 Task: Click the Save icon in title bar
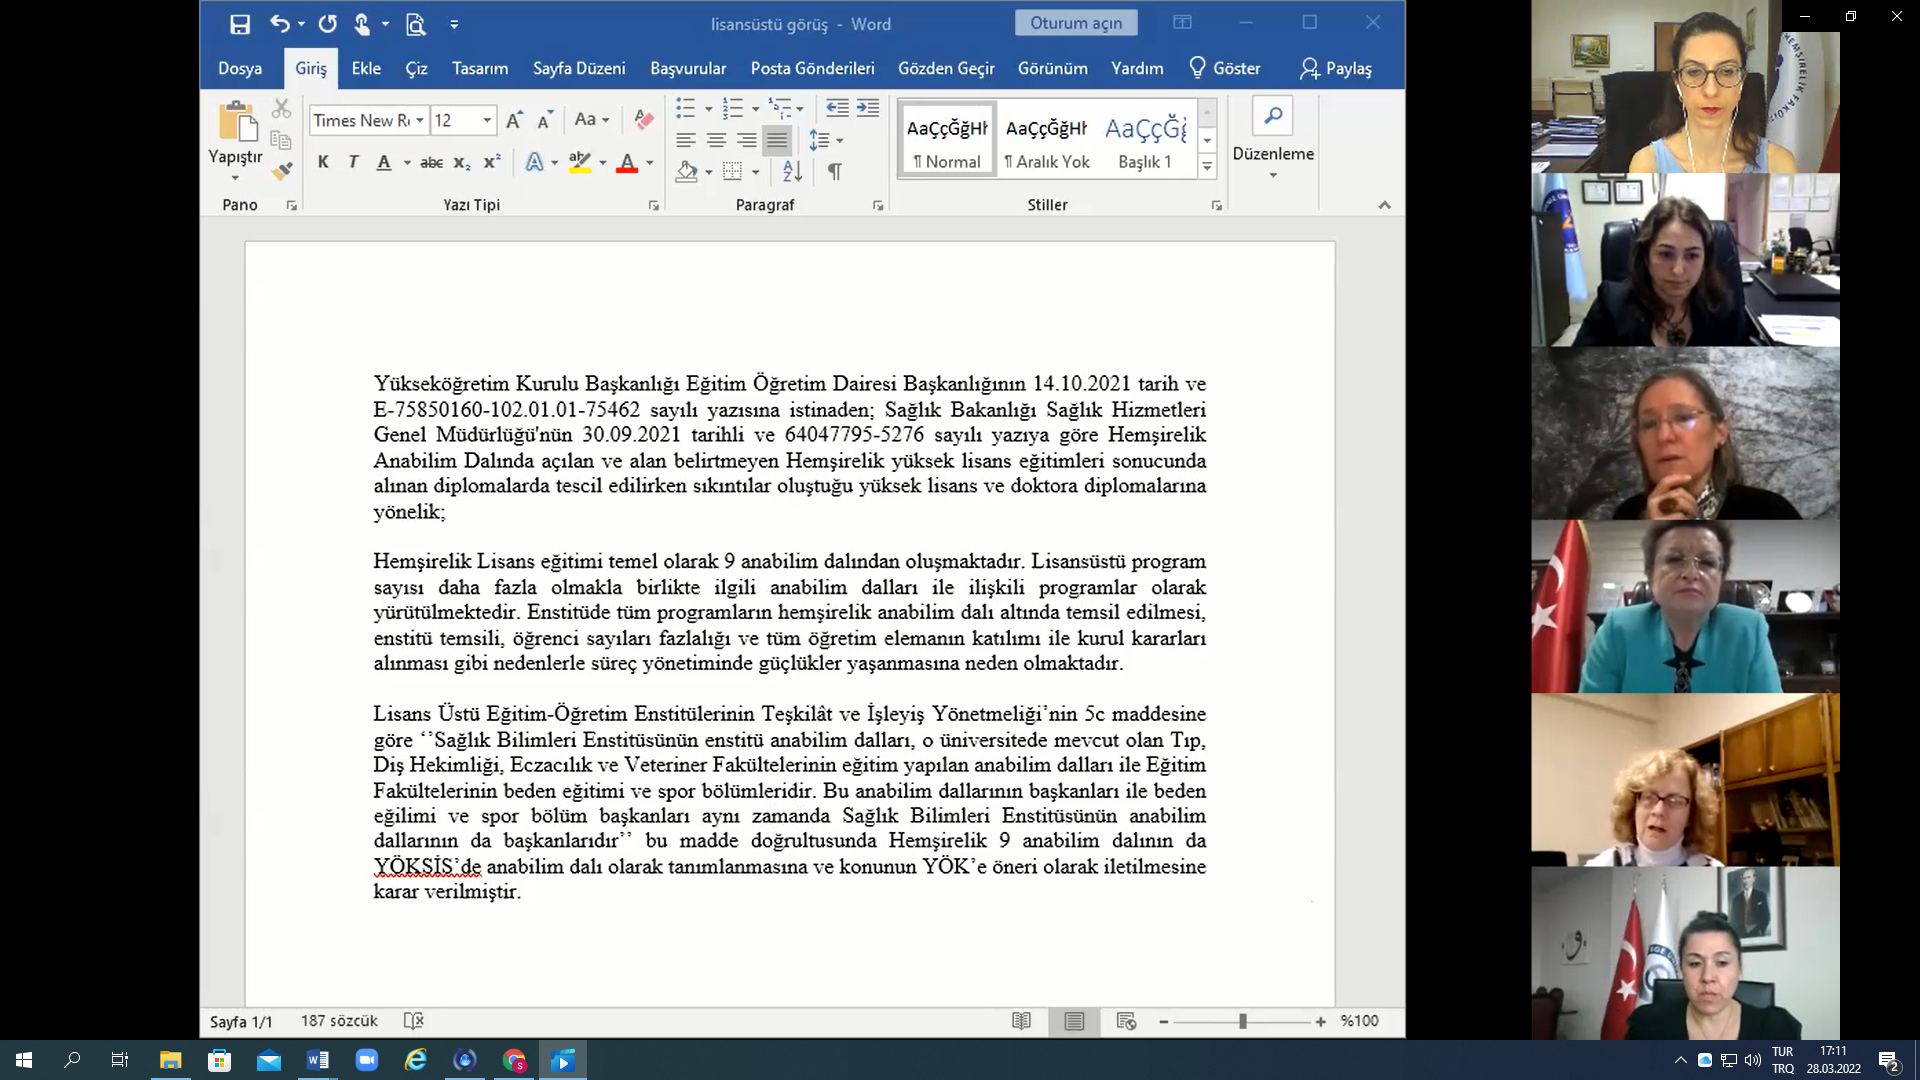click(240, 24)
